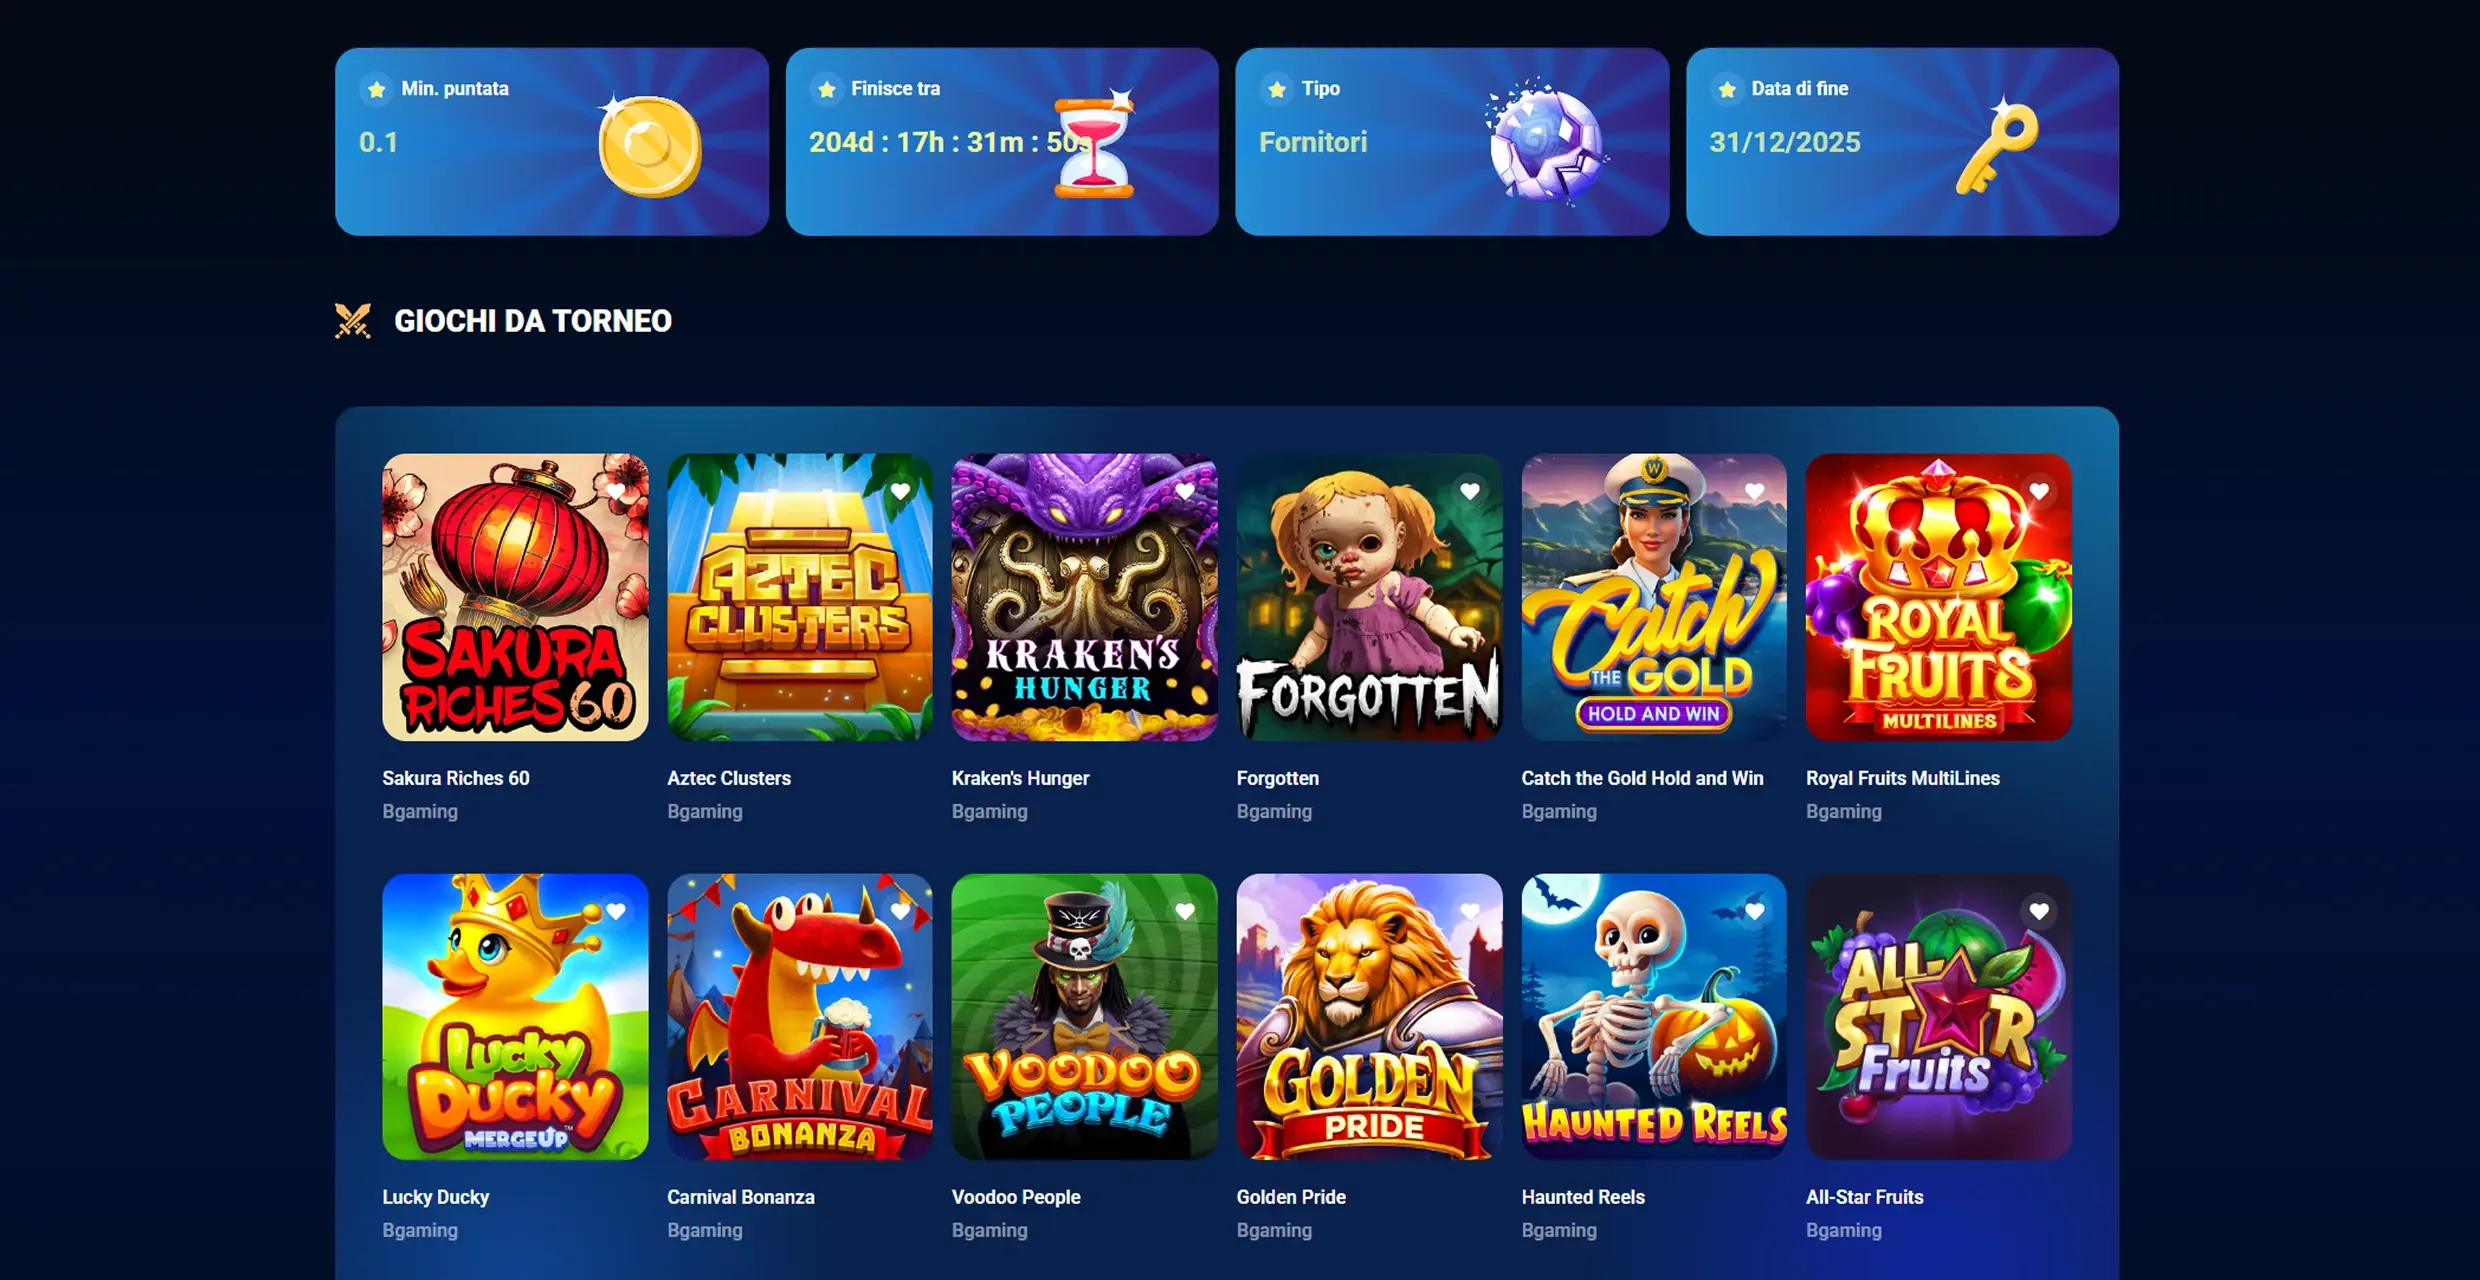Click the gold coin icon

[x=650, y=146]
